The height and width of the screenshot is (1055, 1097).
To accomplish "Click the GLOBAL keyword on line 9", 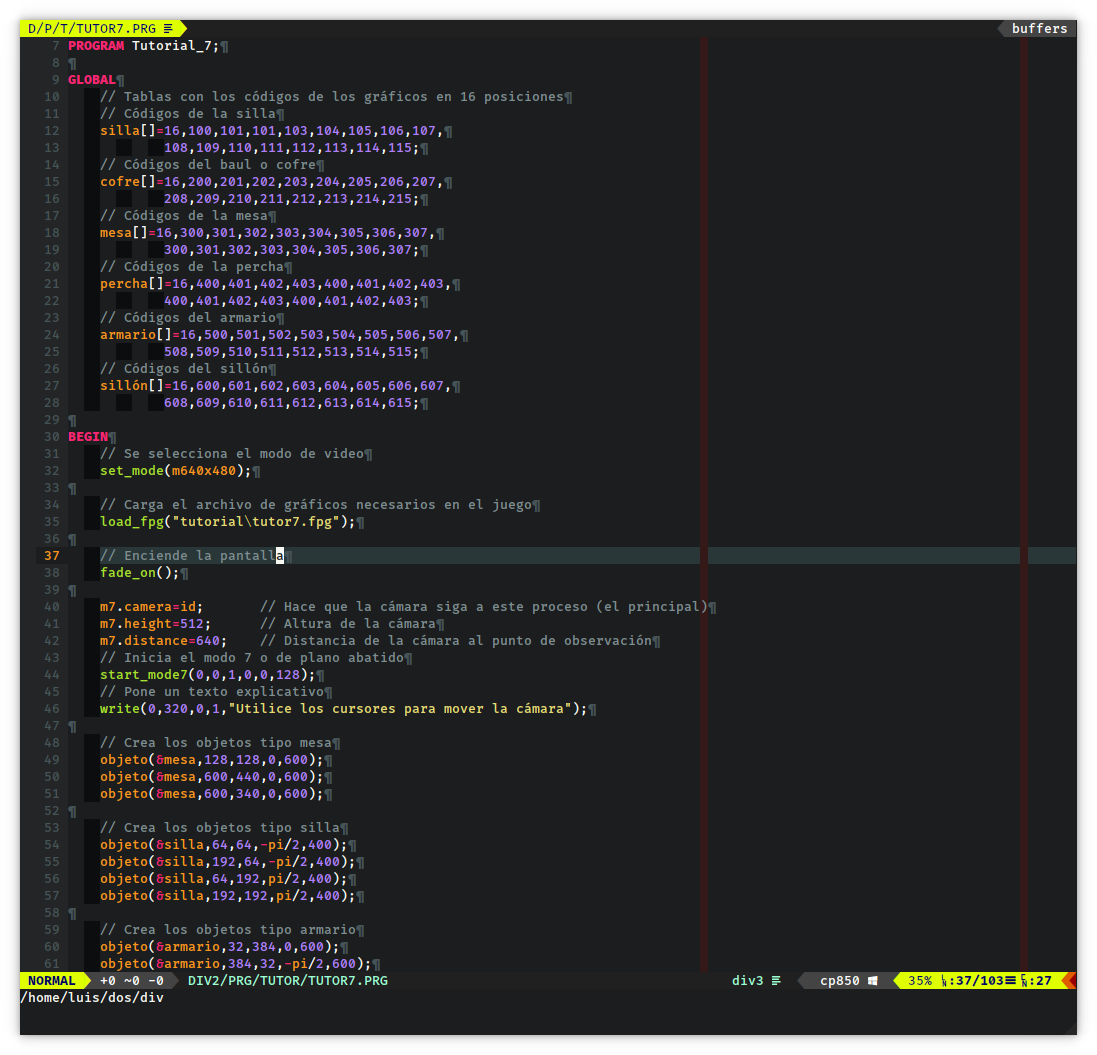I will click(x=92, y=80).
